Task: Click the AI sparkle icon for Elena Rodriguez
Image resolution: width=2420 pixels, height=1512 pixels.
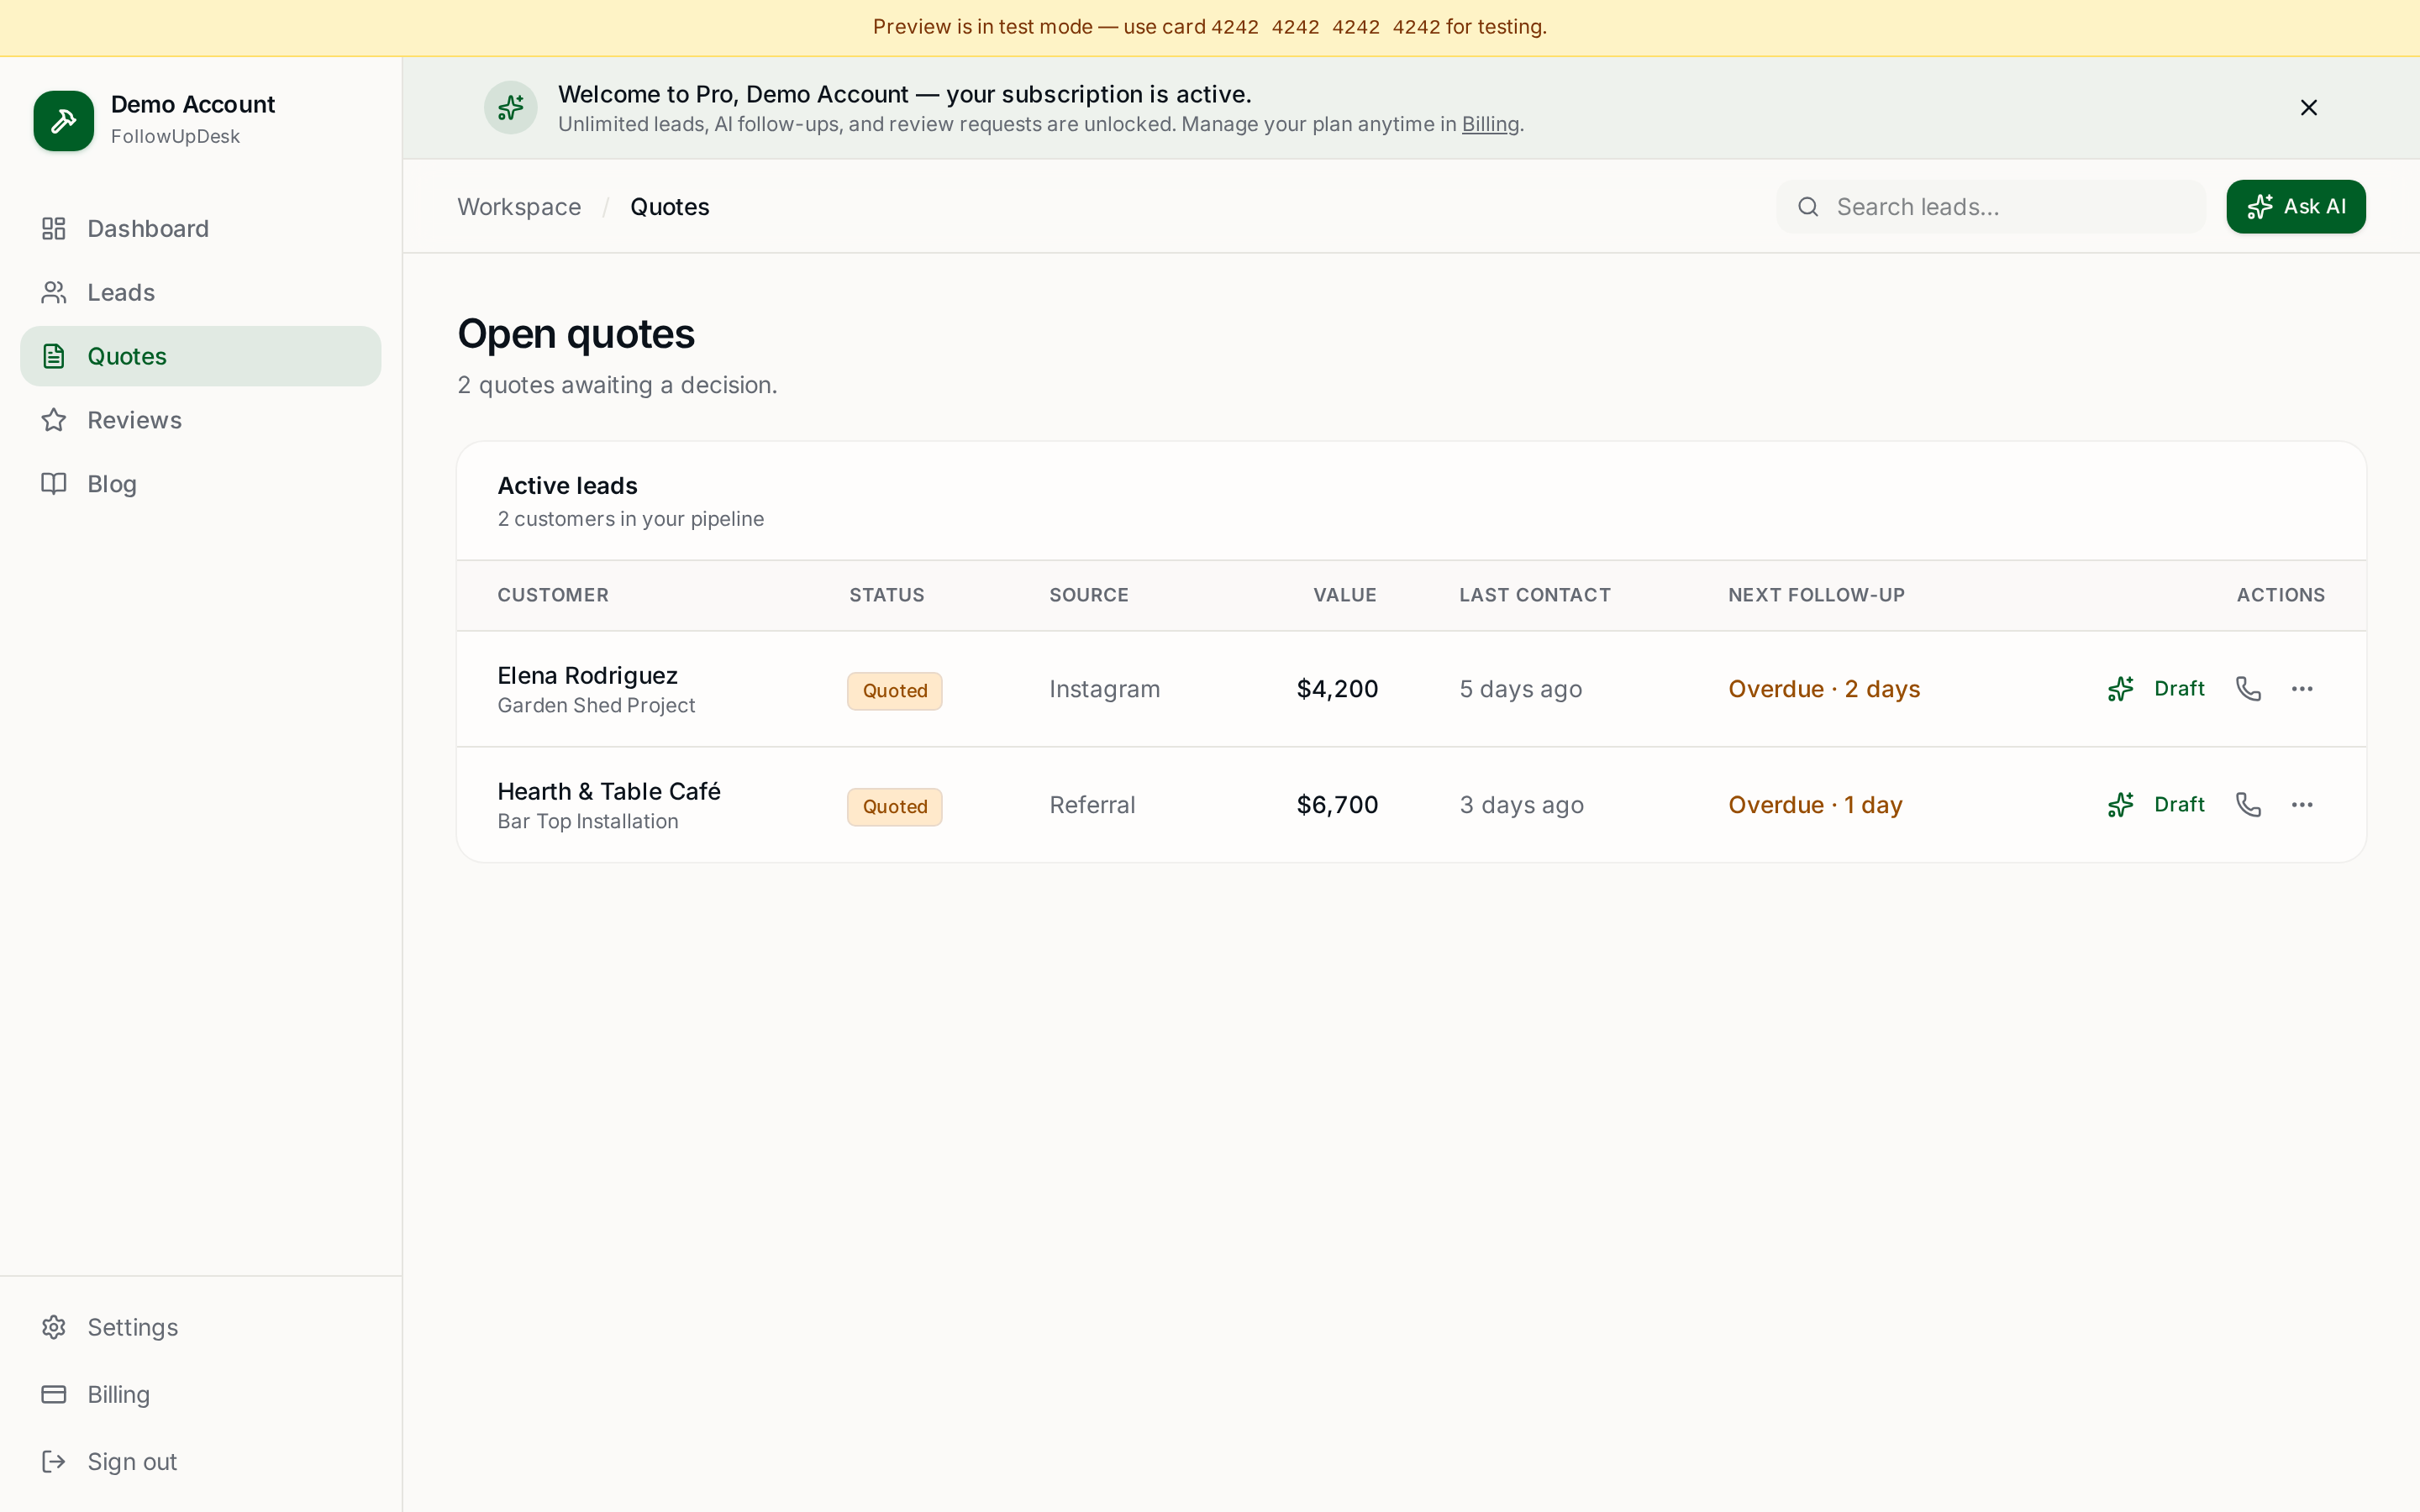Action: [x=2121, y=689]
